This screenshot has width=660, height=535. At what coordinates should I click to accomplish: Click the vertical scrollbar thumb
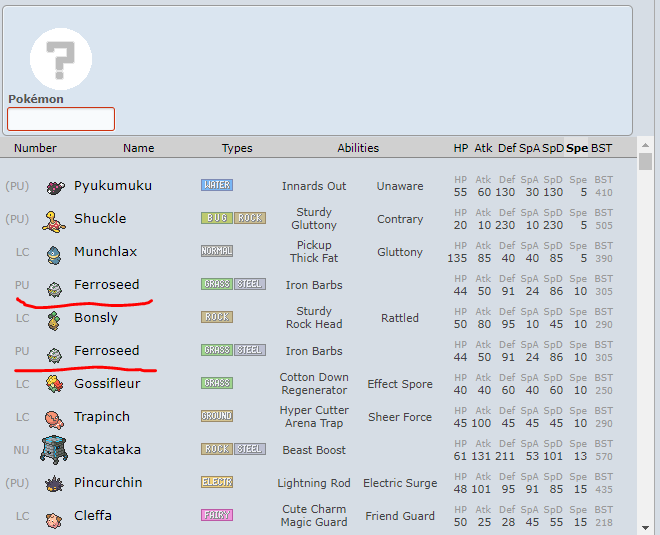coord(645,162)
